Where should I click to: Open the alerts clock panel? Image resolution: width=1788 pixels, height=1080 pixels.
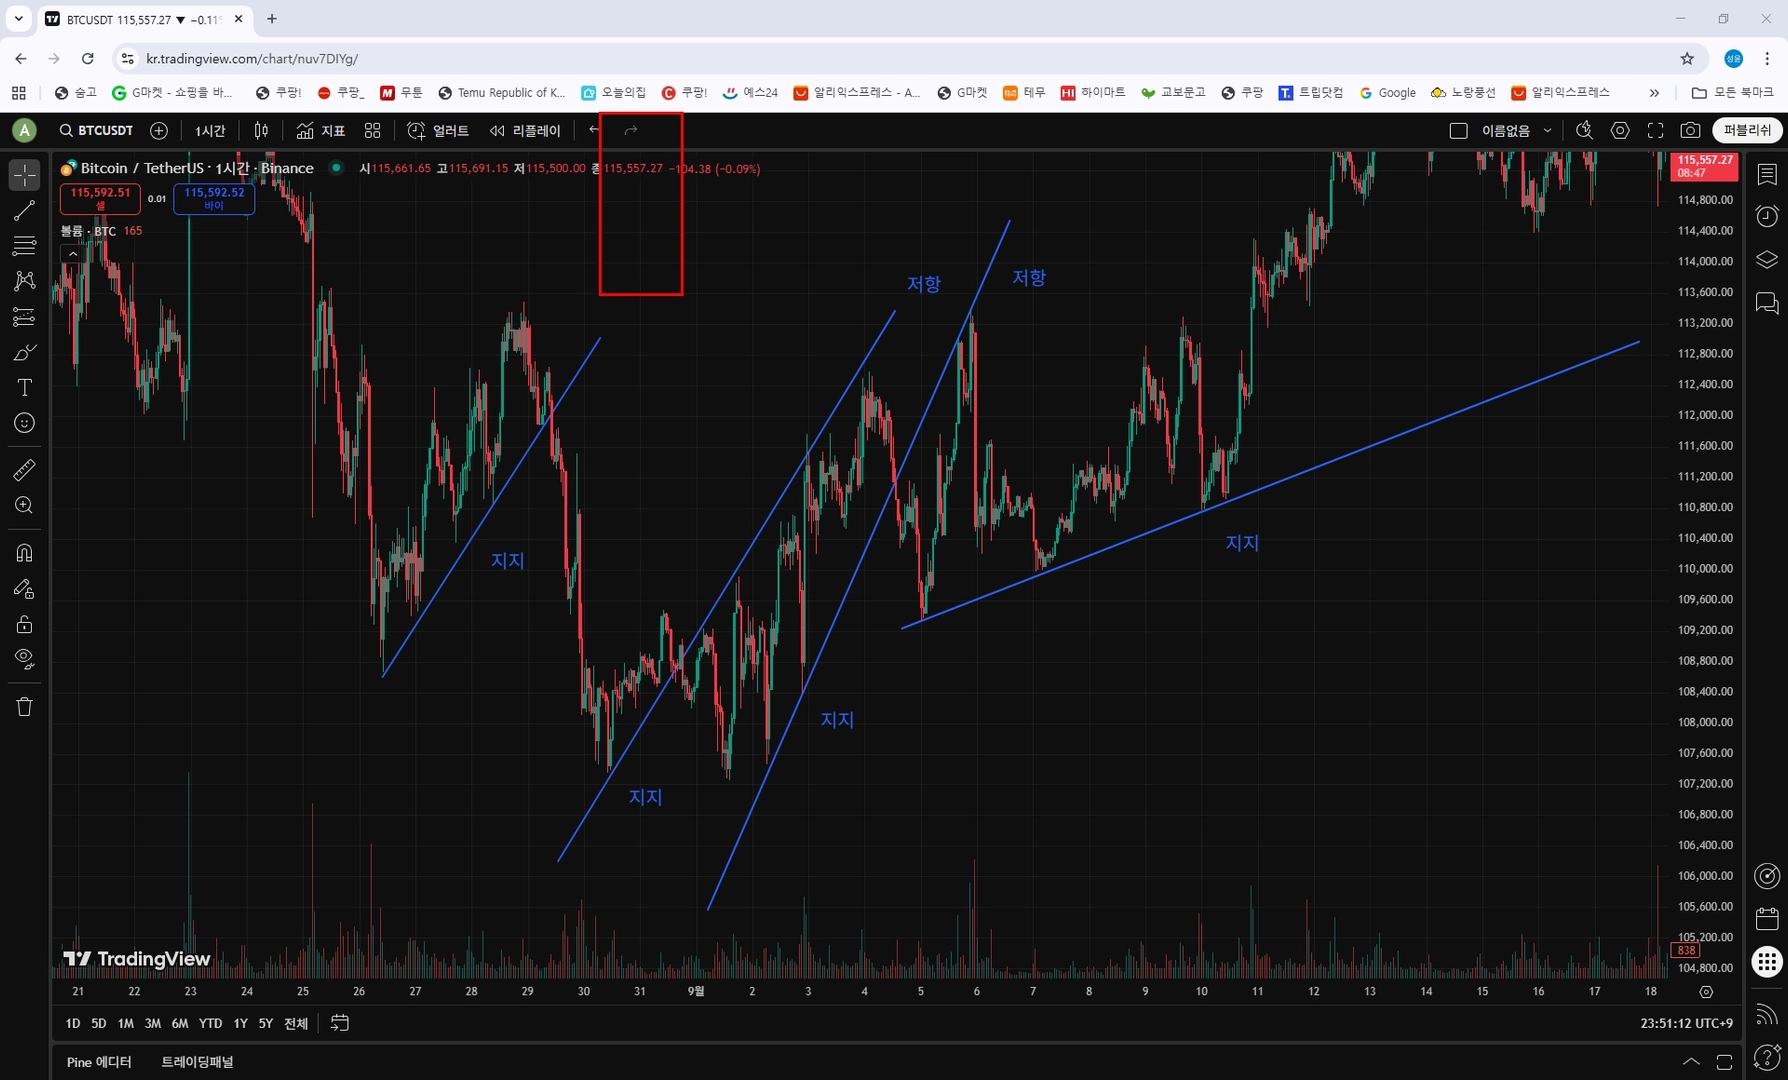pyautogui.click(x=1767, y=217)
